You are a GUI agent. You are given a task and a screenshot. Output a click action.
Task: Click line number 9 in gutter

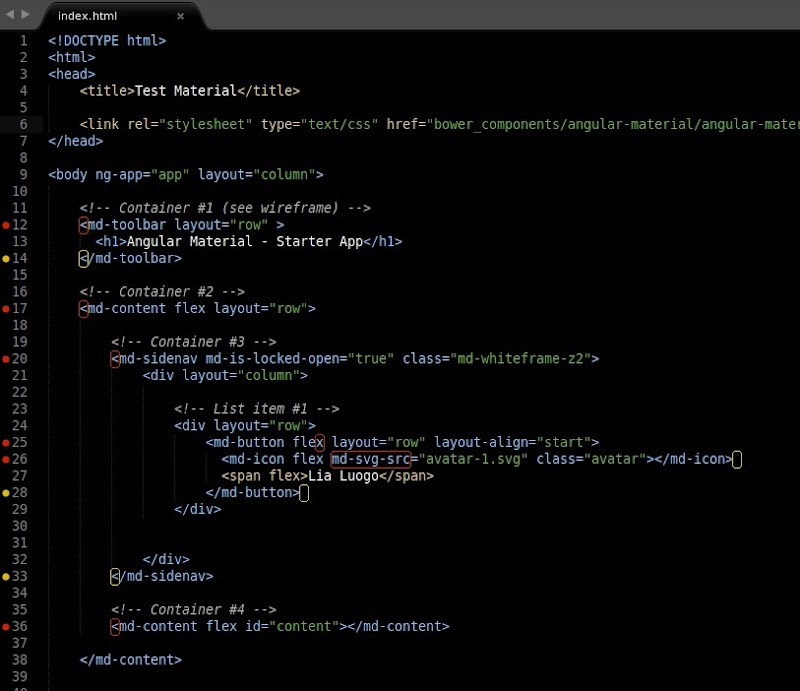pyautogui.click(x=23, y=175)
